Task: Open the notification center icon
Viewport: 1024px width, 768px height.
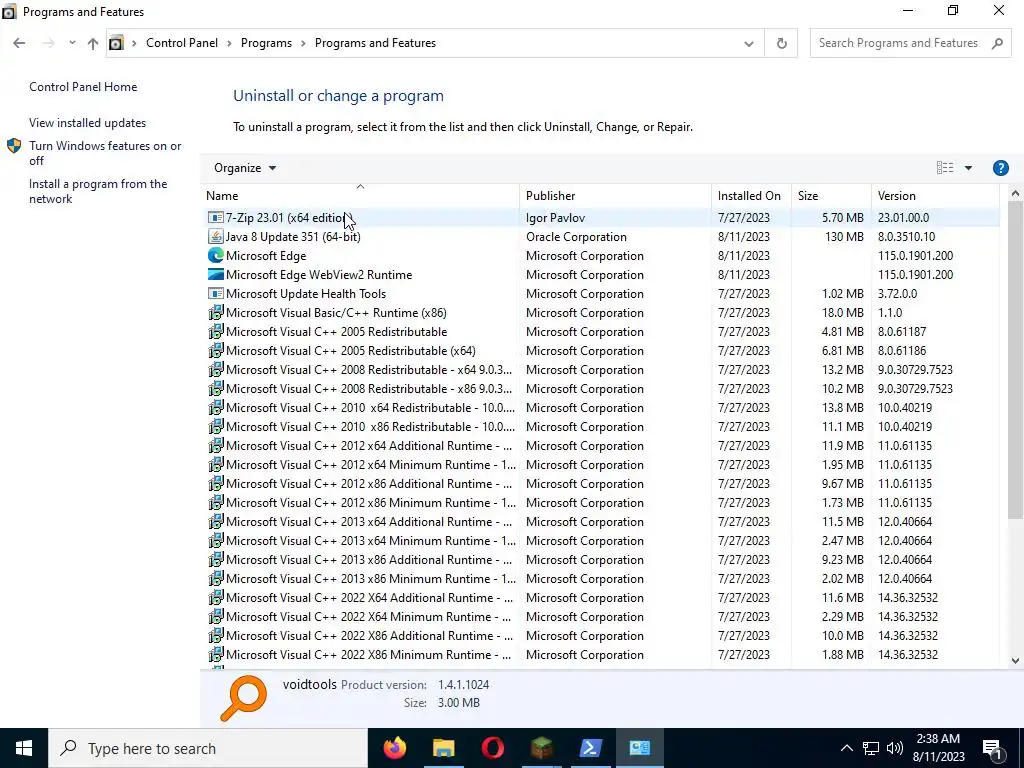Action: tap(991, 748)
